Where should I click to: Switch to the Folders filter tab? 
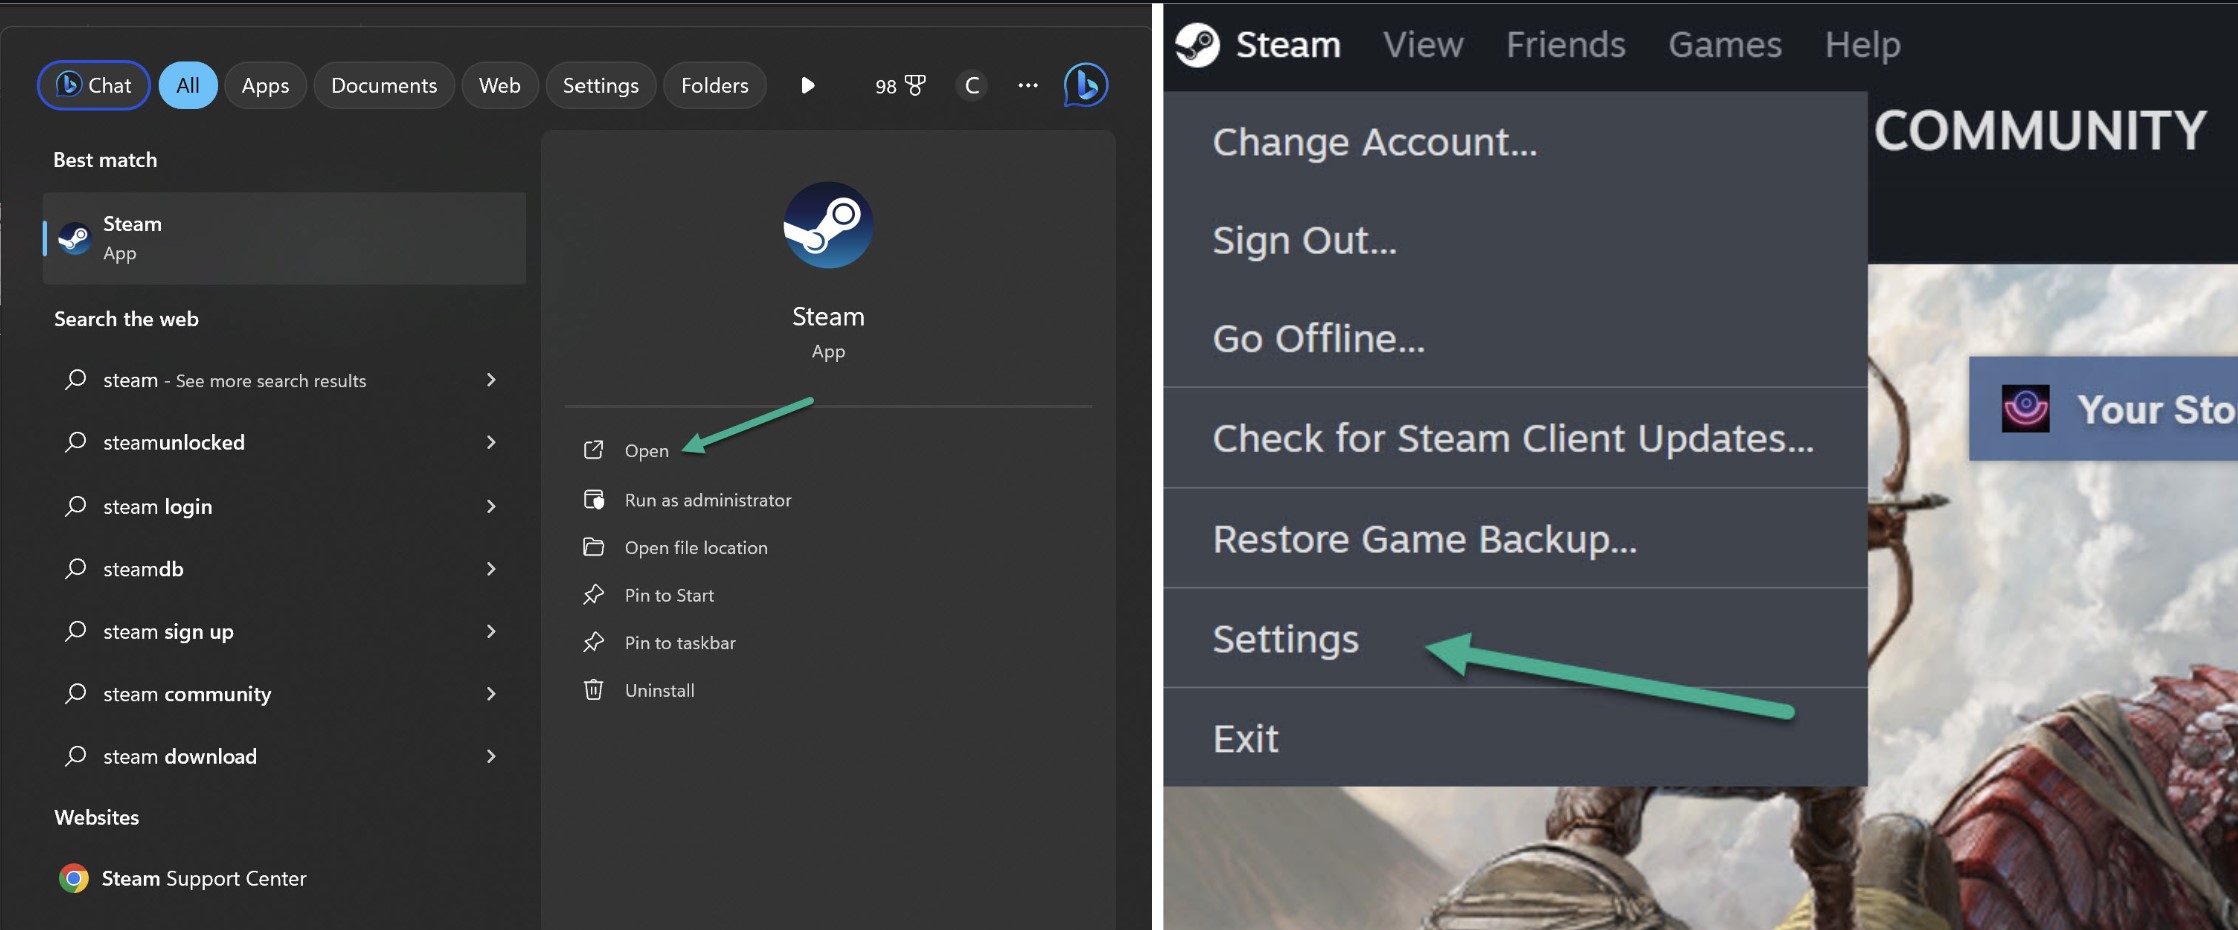[714, 86]
